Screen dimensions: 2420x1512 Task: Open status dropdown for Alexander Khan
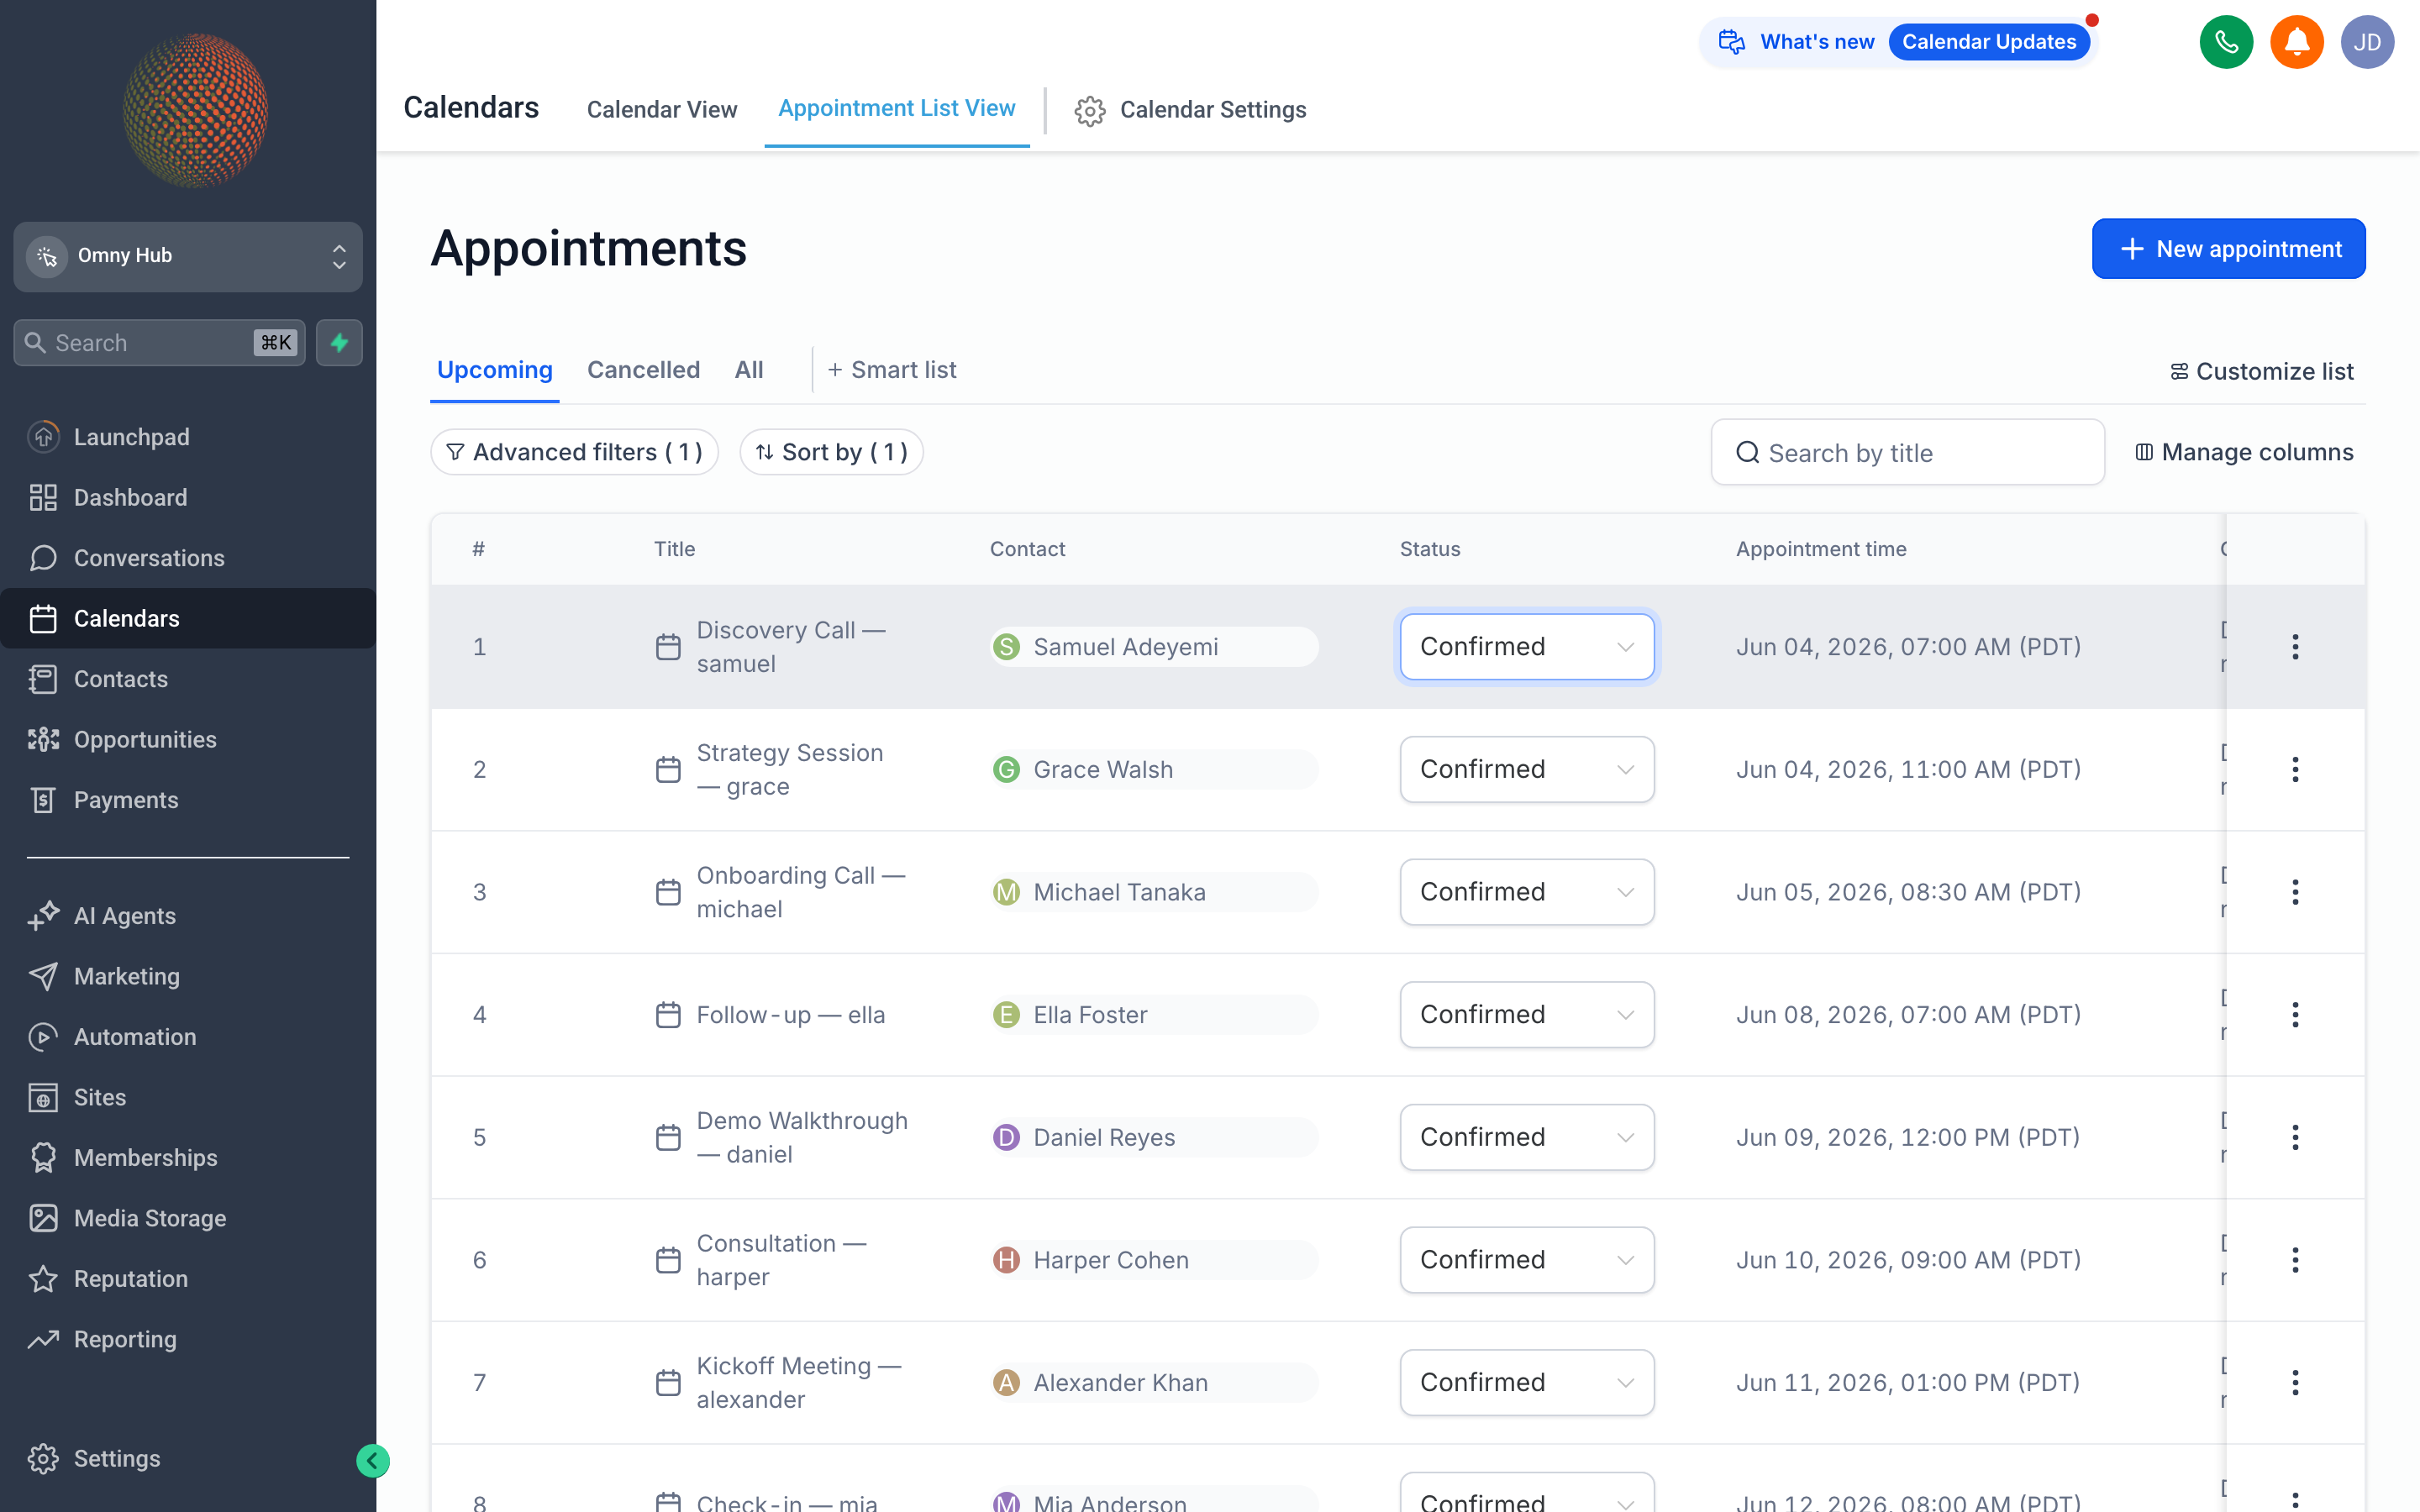click(x=1527, y=1383)
